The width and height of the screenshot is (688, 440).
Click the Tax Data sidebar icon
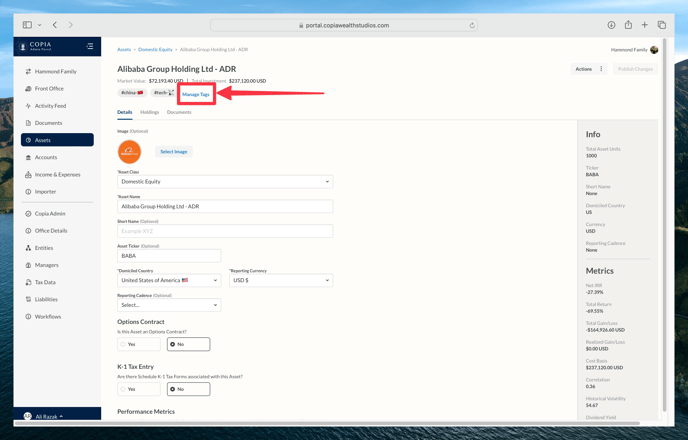click(28, 282)
